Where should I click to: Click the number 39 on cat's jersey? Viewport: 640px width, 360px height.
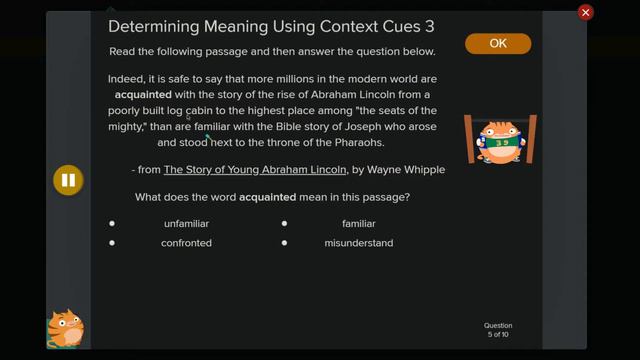(502, 142)
